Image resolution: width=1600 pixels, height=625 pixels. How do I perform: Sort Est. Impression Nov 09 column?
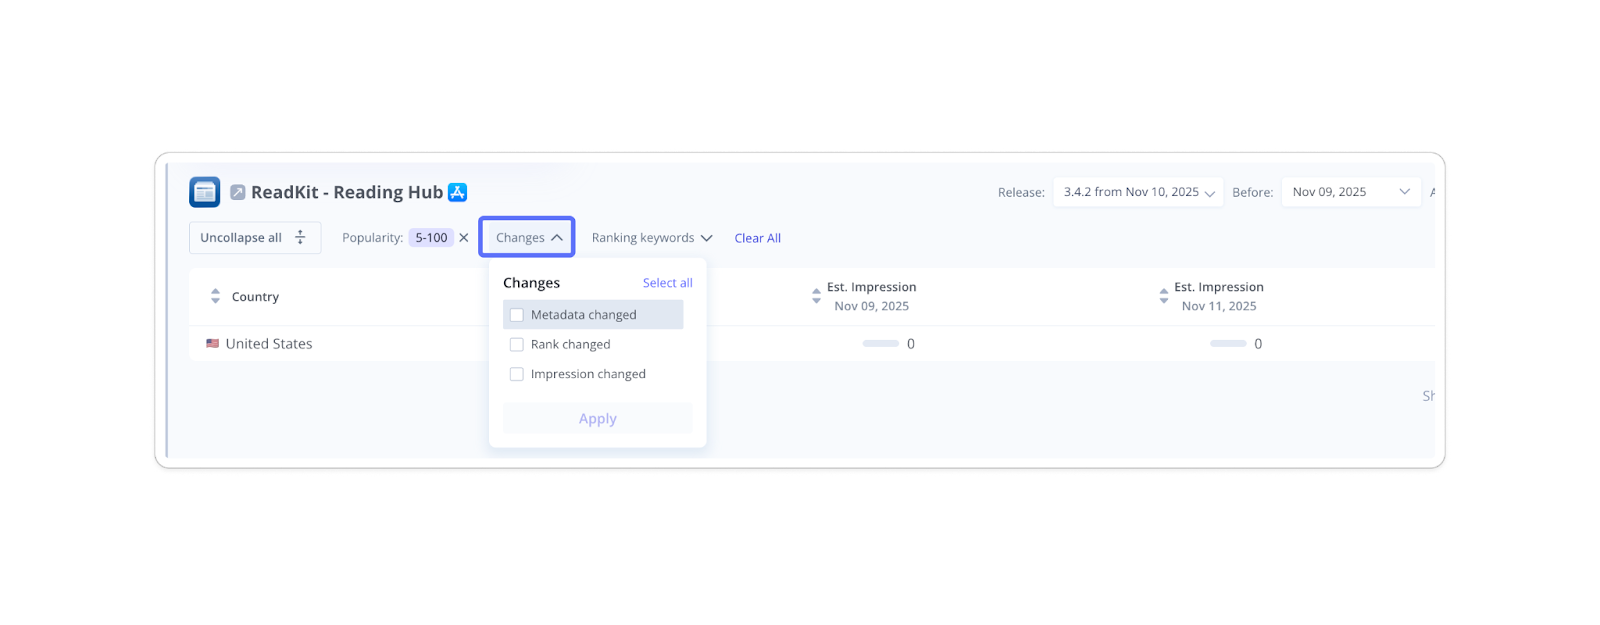pos(816,297)
